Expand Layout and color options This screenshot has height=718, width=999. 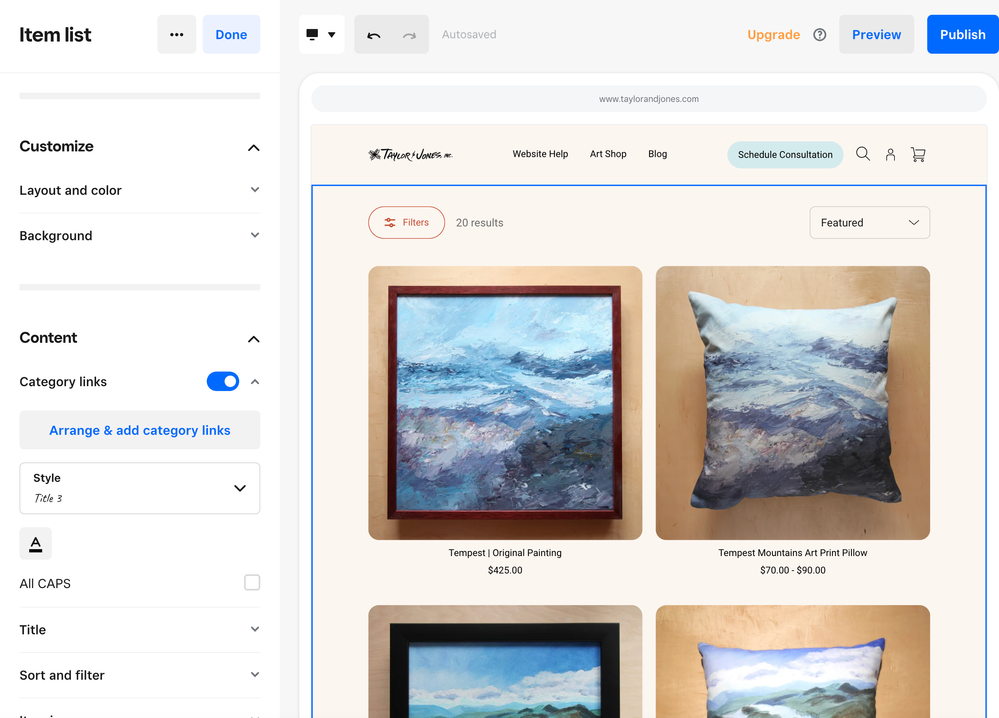pyautogui.click(x=140, y=190)
